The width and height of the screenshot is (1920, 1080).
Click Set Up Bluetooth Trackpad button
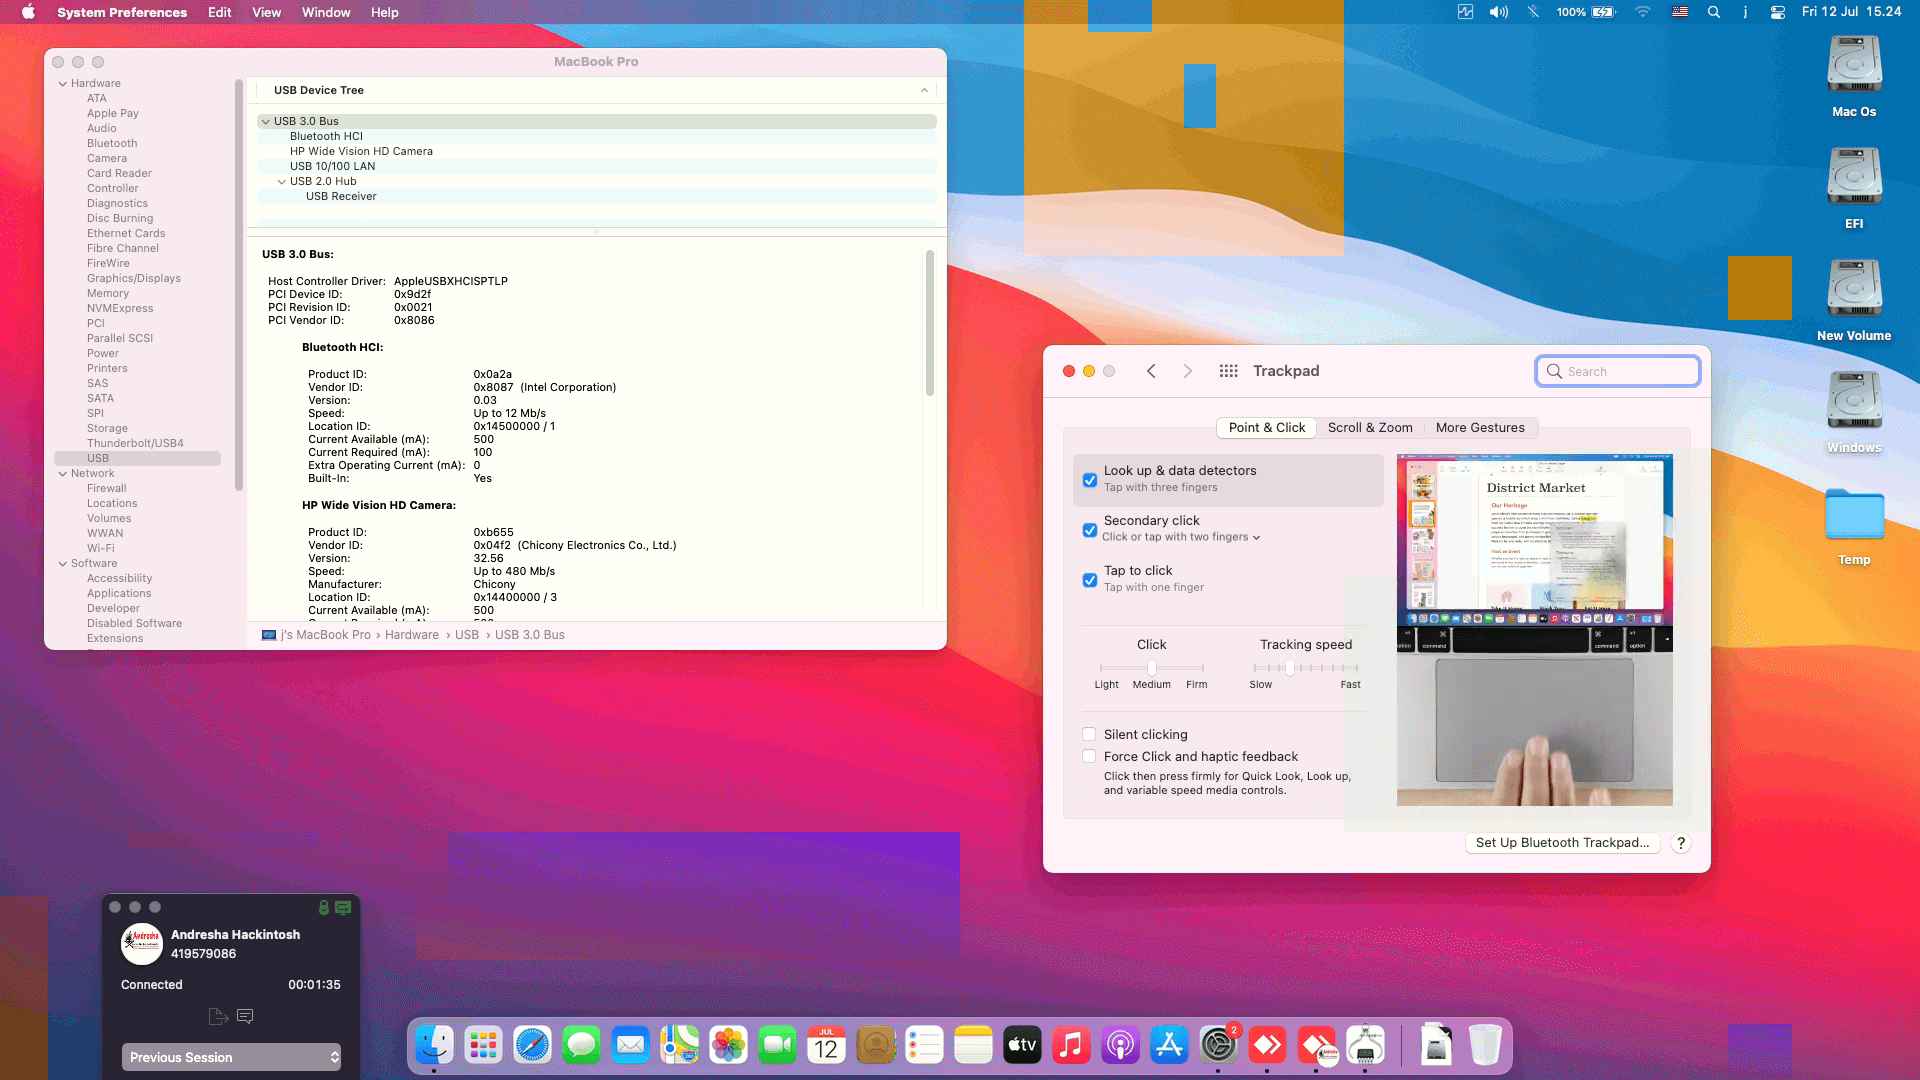(1562, 843)
